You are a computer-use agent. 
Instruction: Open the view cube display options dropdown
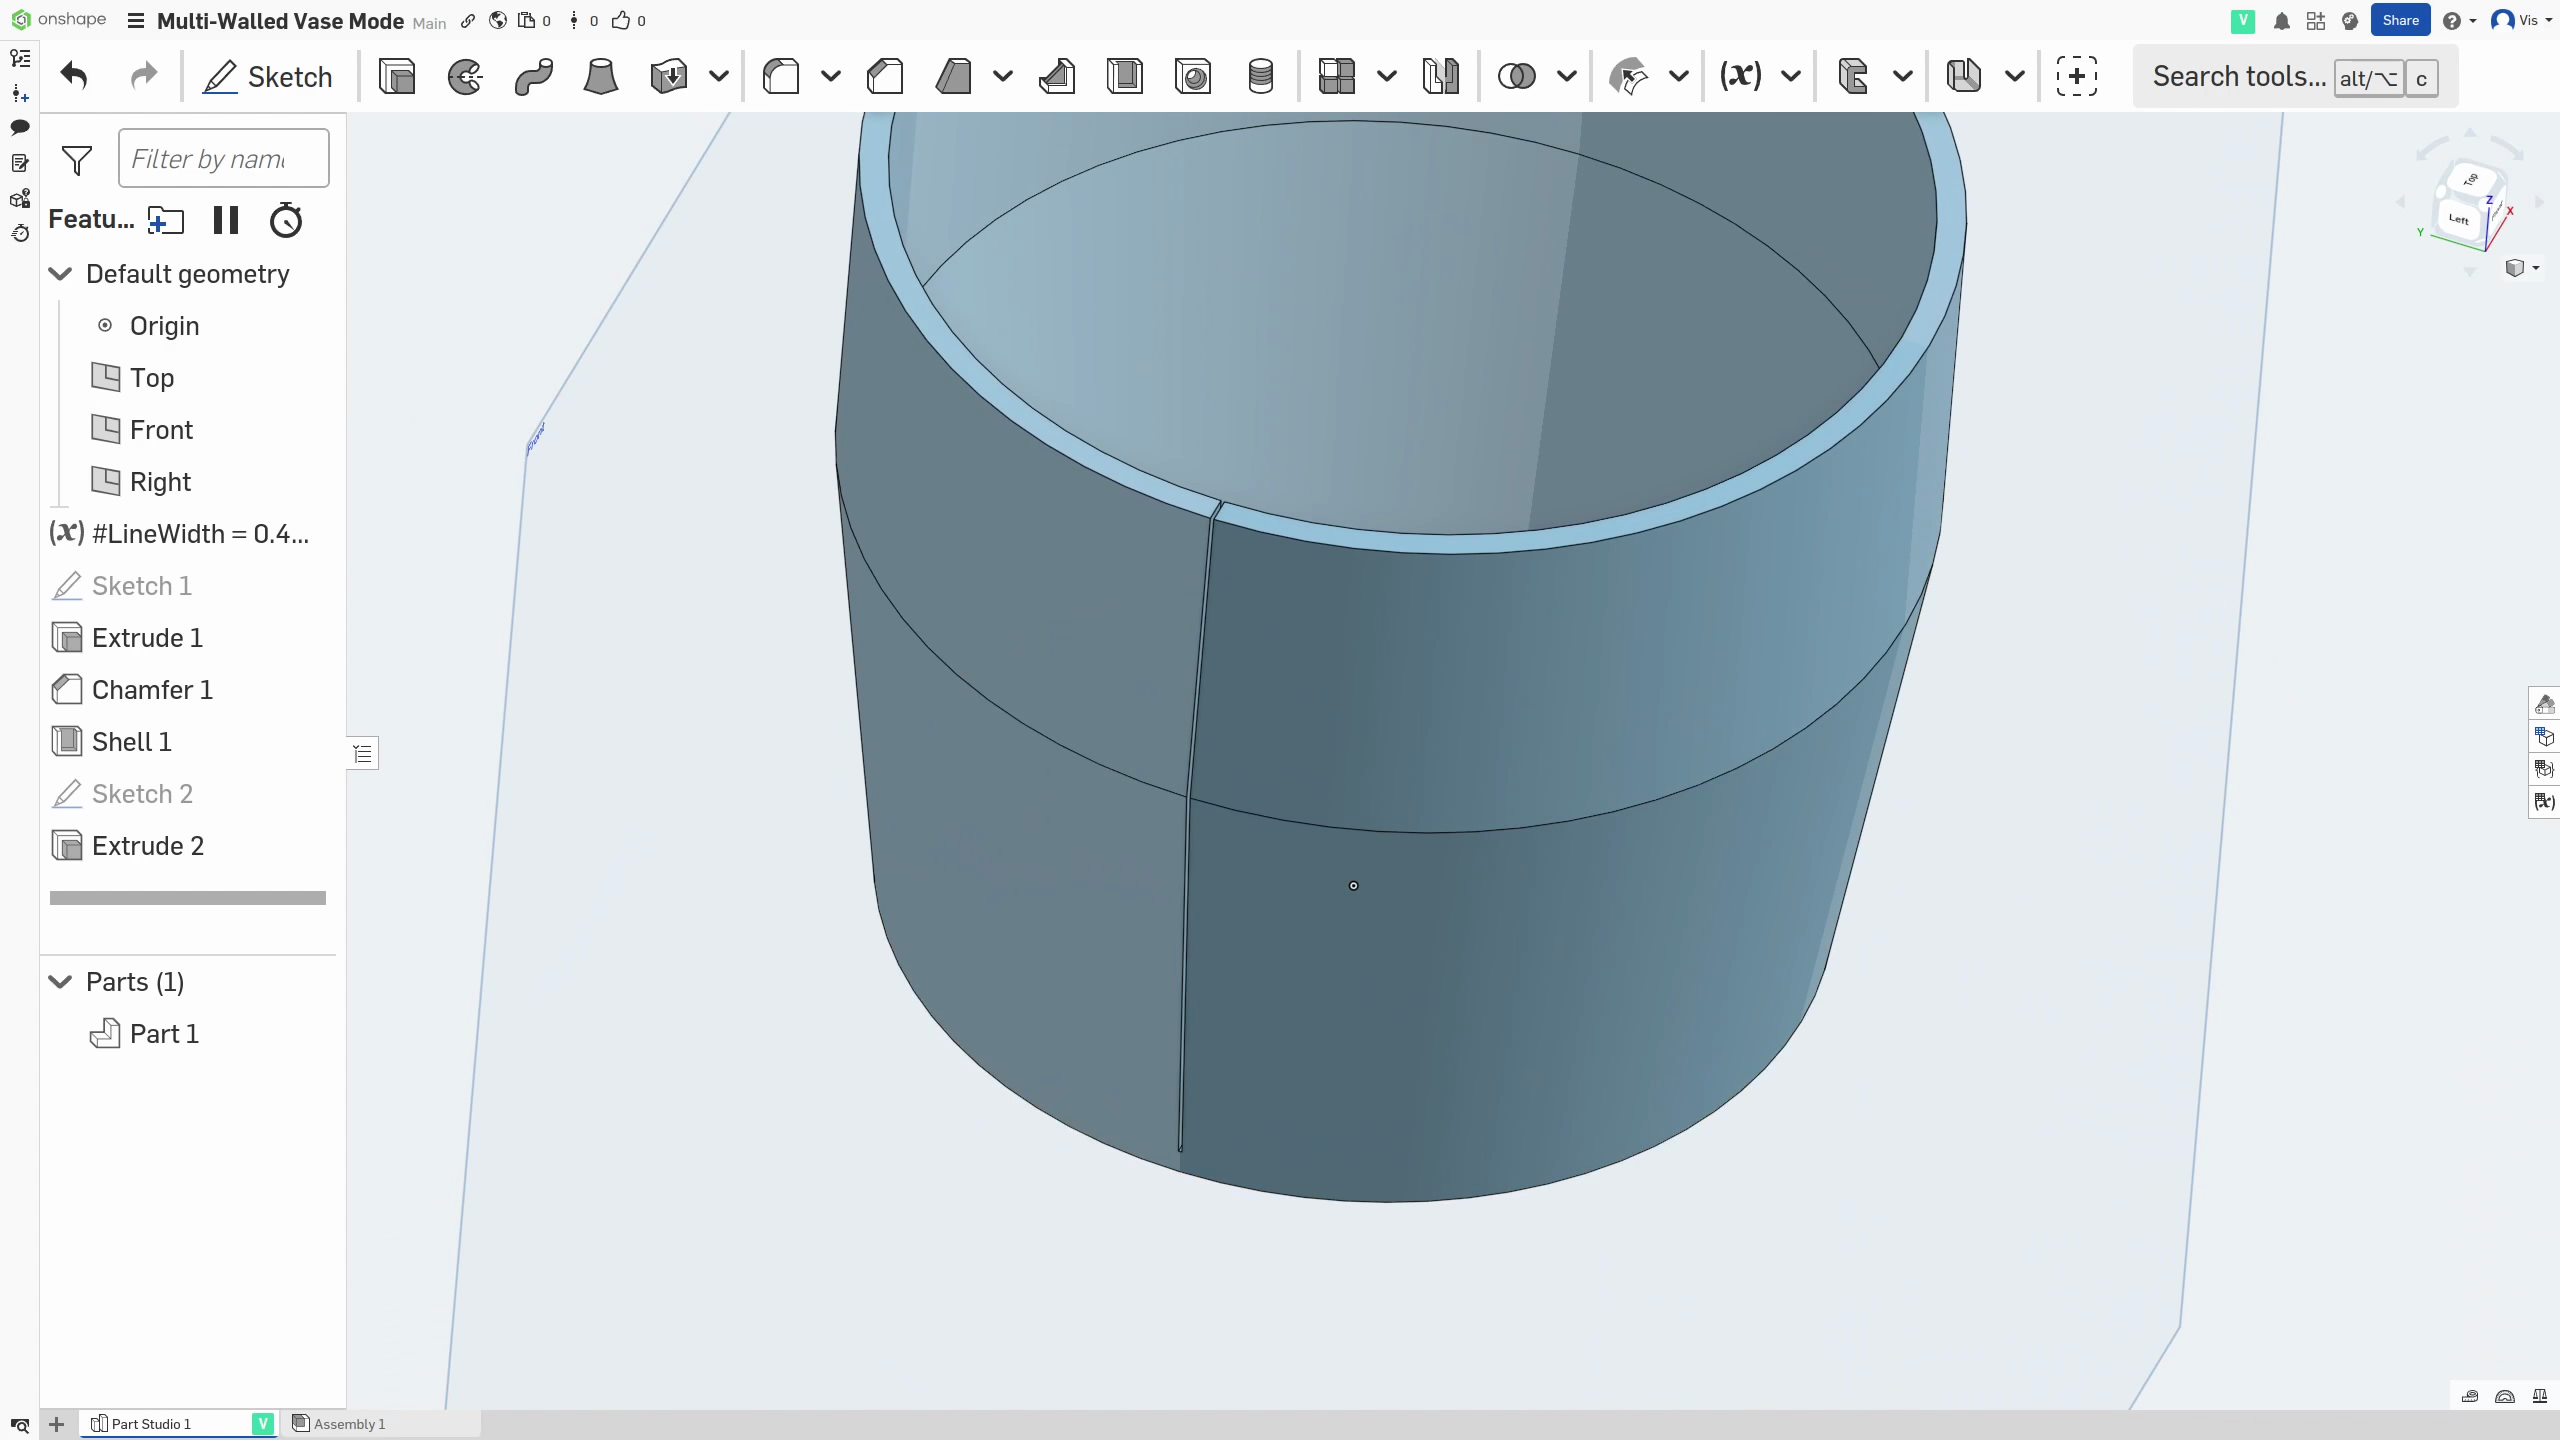click(2522, 268)
